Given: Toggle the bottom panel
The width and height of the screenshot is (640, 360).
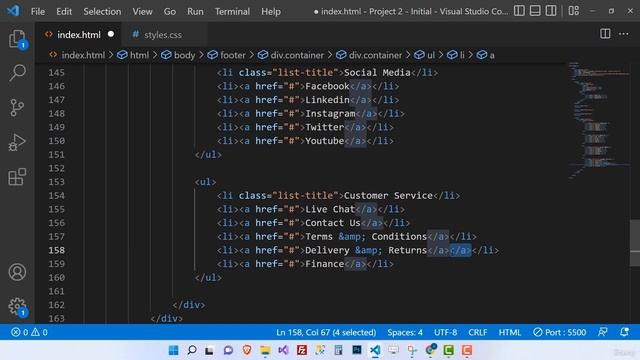Looking at the screenshot, I should pyautogui.click(x=535, y=11).
